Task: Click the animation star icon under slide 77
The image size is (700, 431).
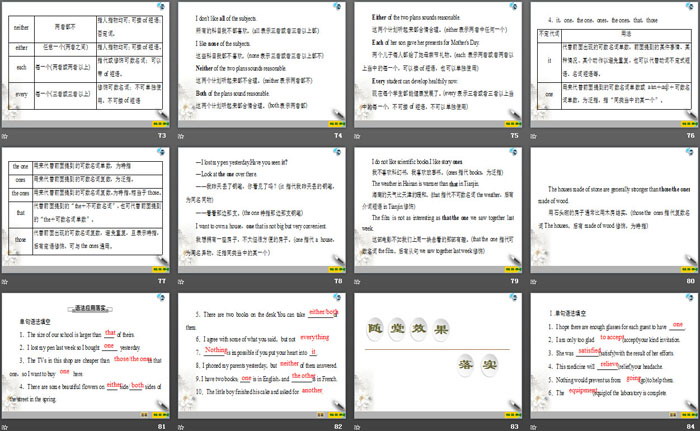Action: point(4,281)
